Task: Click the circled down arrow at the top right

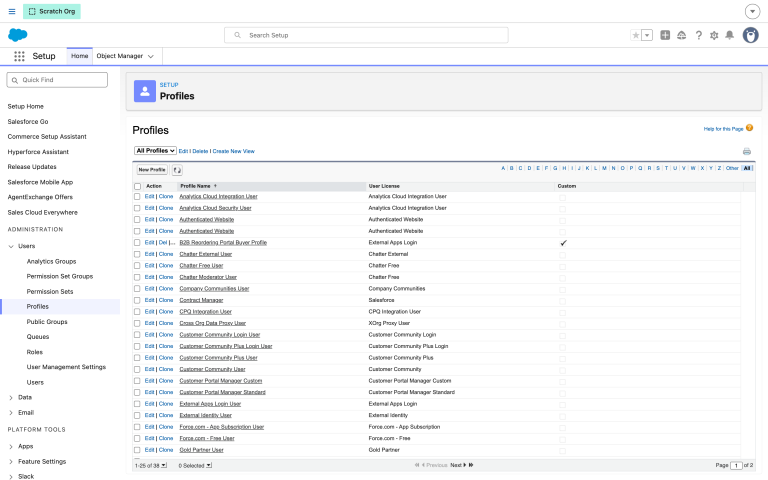Action: pyautogui.click(x=752, y=11)
